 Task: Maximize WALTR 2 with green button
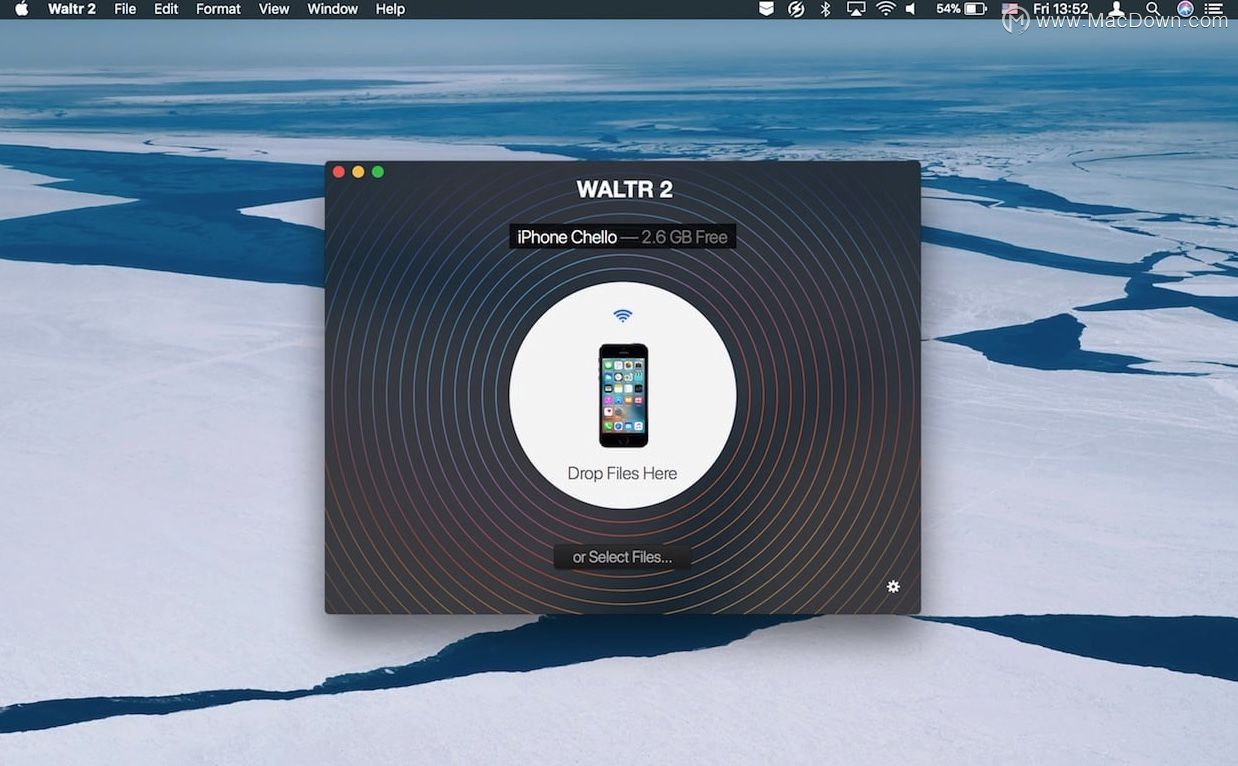378,172
